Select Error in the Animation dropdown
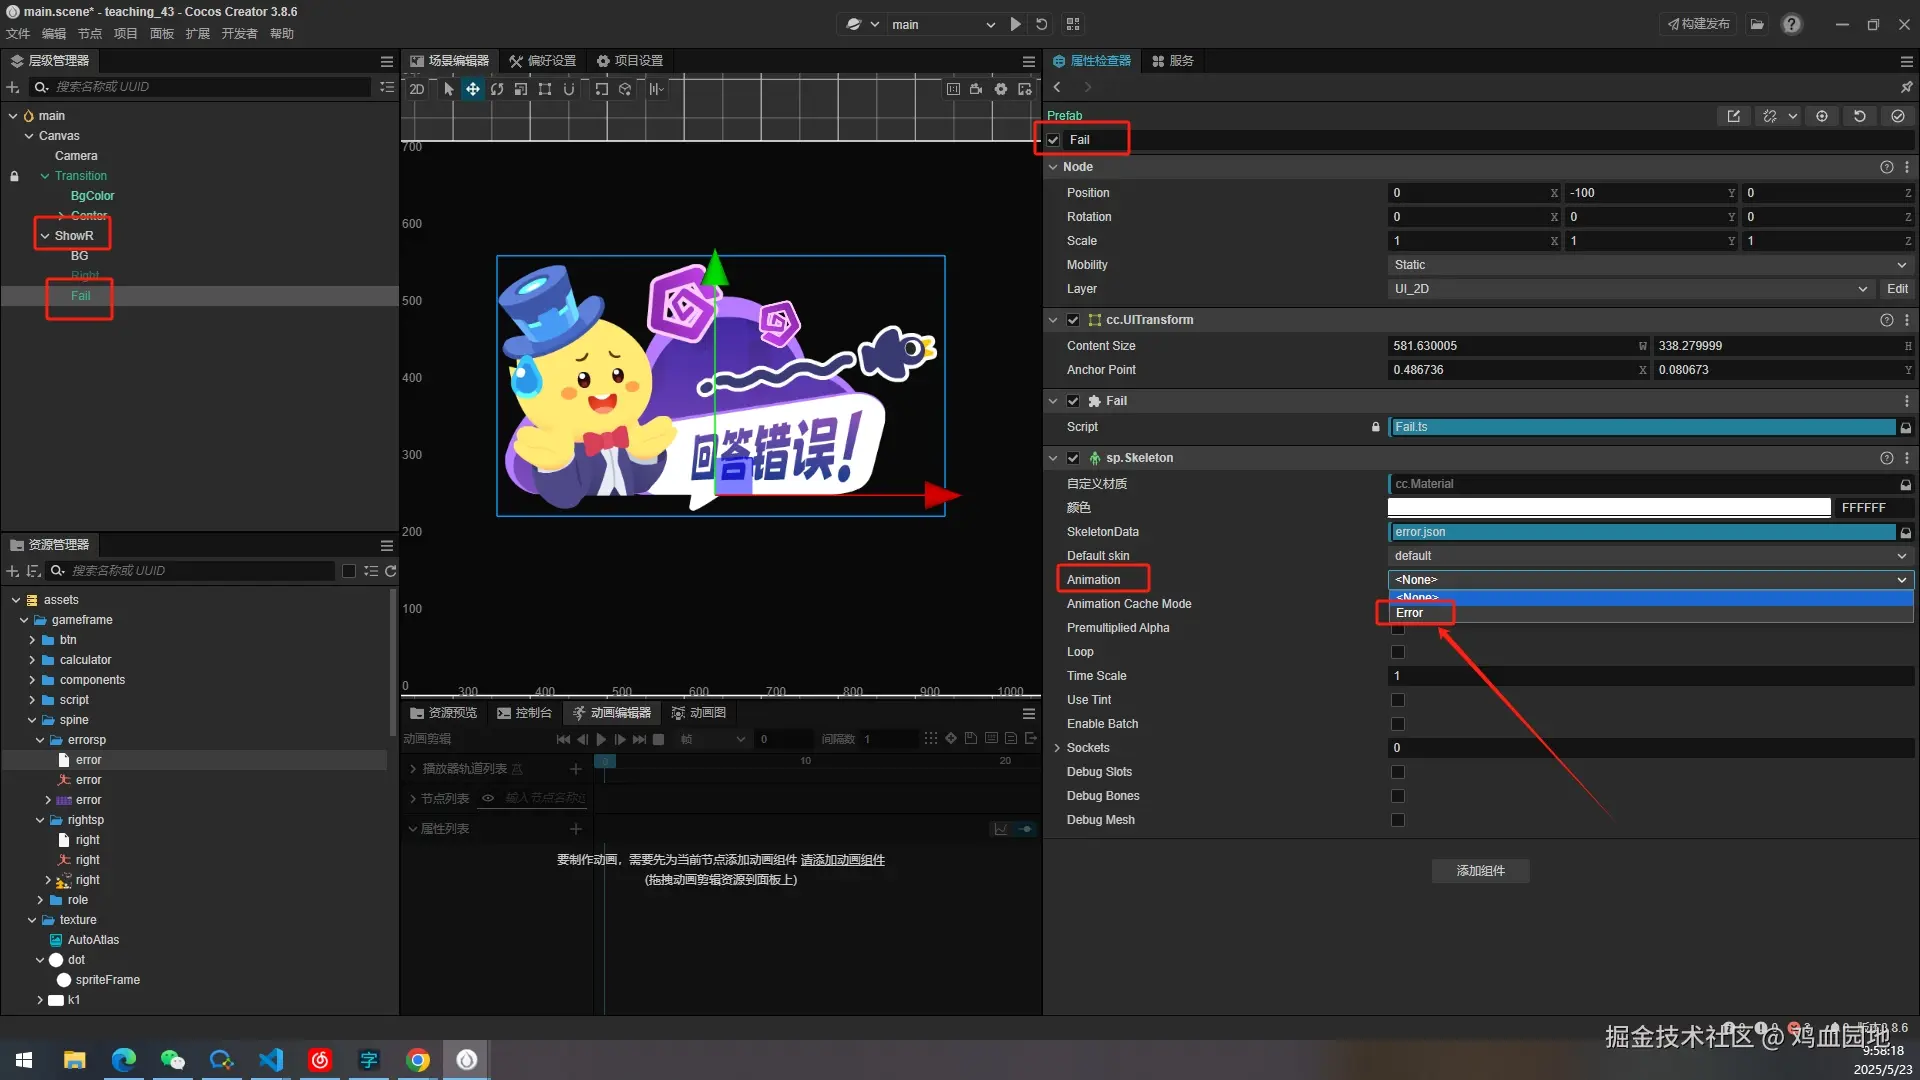The image size is (1920, 1080). coord(1410,613)
